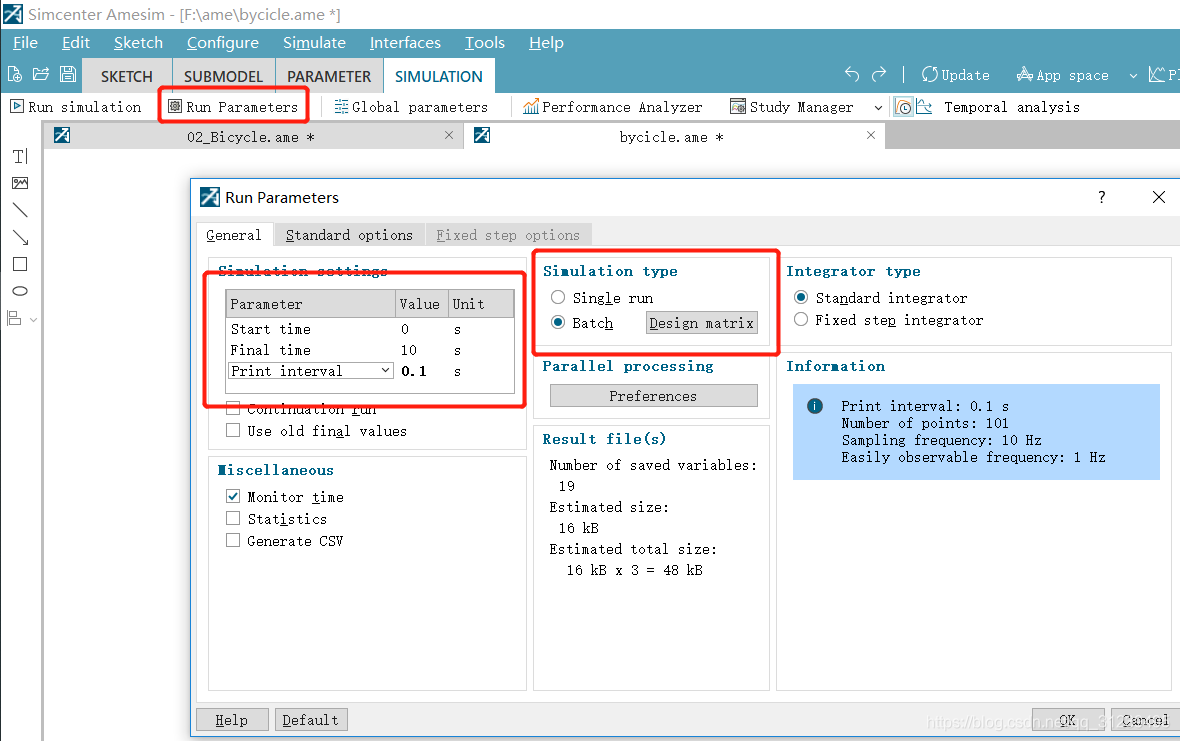Click the OK button
Screen dimensions: 1180x741
pyautogui.click(x=1067, y=720)
